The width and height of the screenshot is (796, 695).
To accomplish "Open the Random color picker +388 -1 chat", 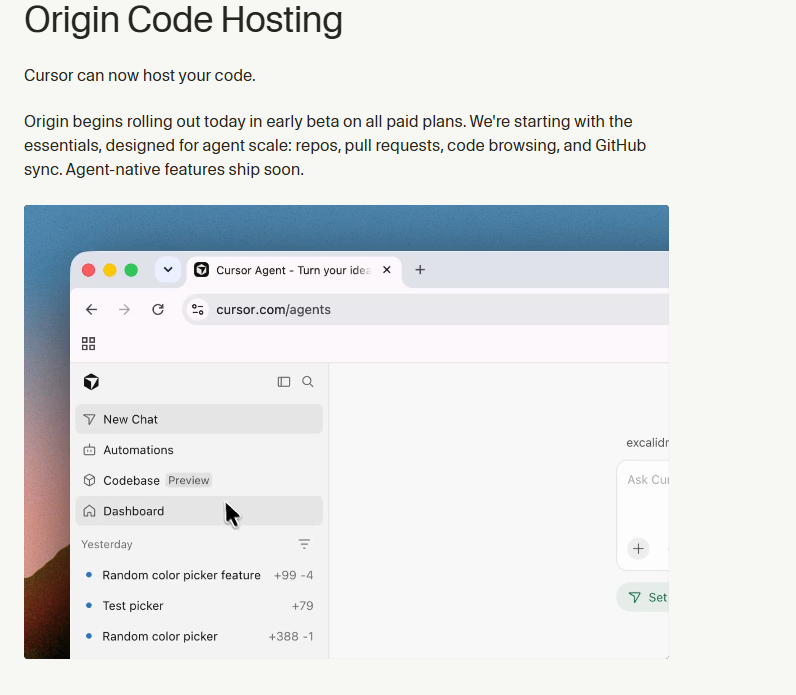I will pyautogui.click(x=199, y=636).
